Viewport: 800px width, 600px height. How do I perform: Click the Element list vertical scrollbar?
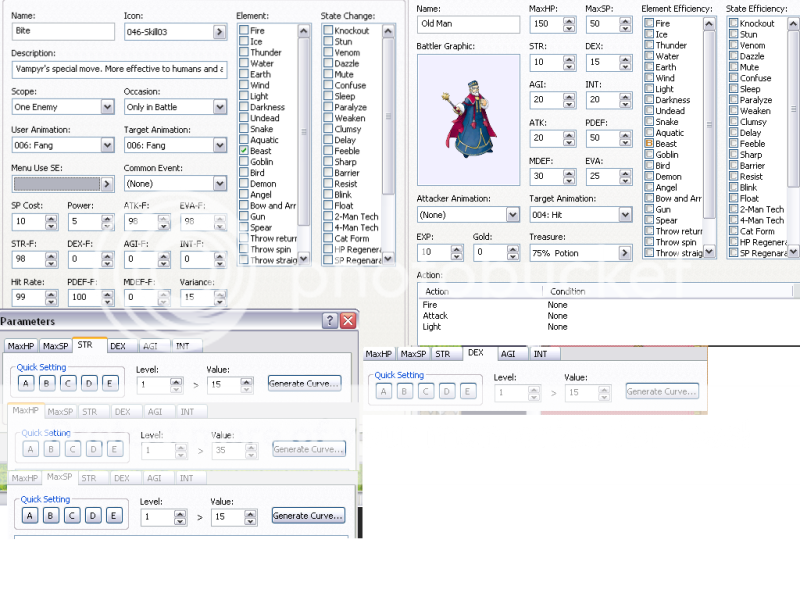coord(304,140)
